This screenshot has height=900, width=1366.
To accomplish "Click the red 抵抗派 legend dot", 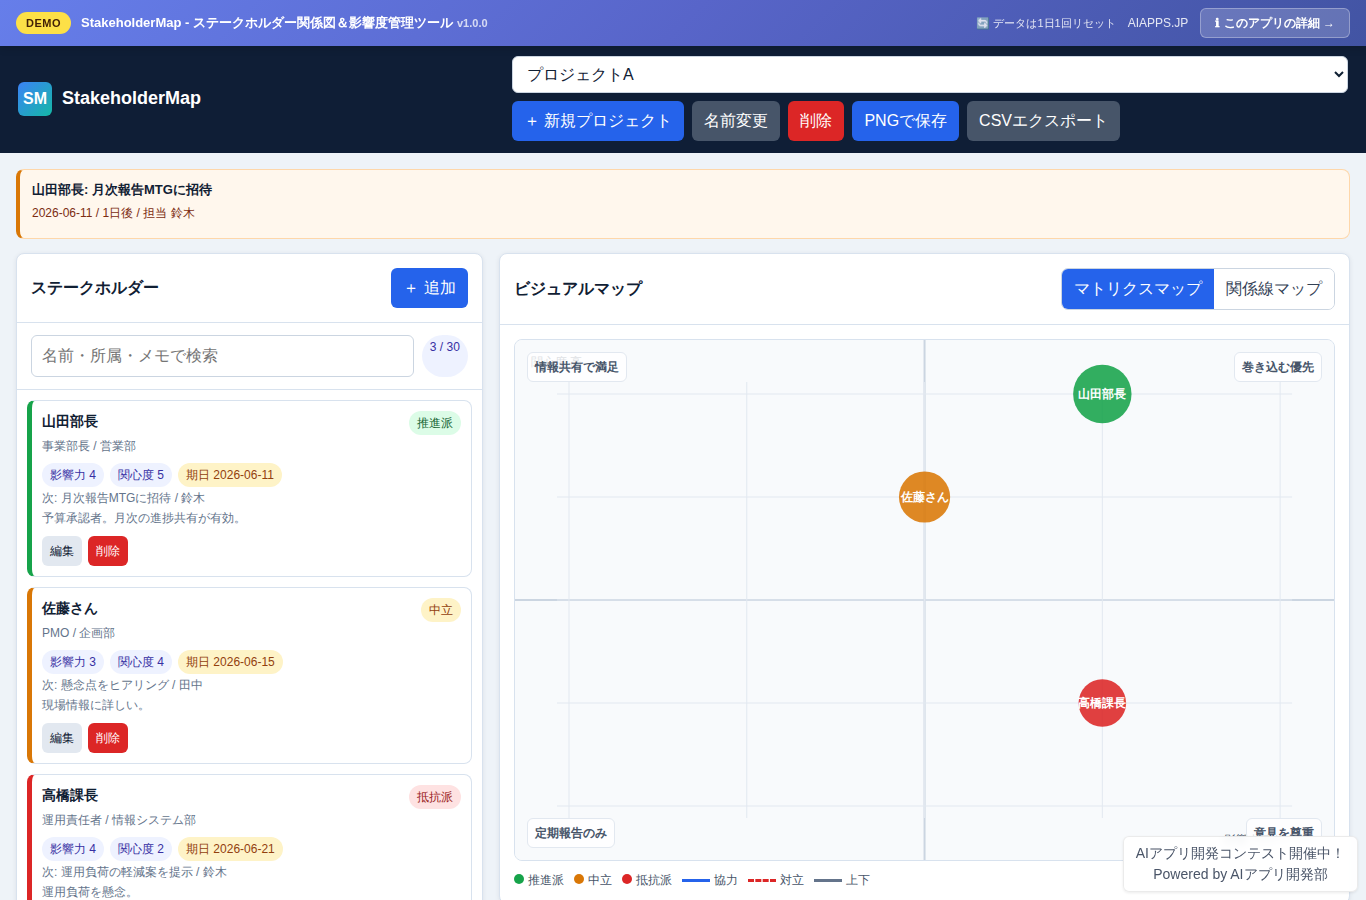I will [627, 879].
